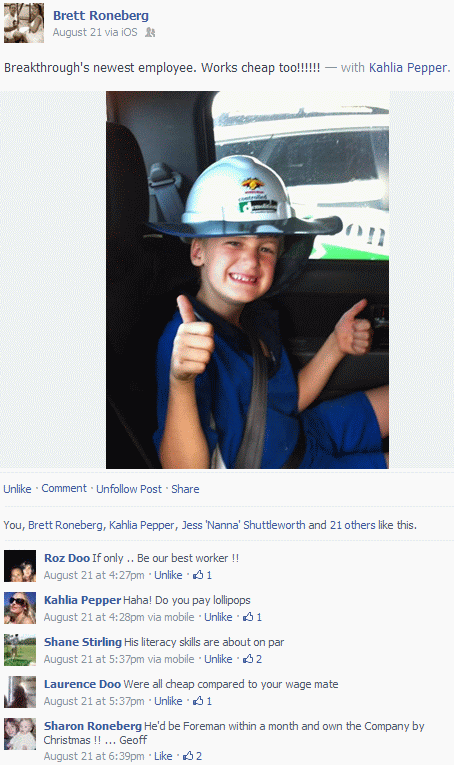Click the Comment link under the photo
454x765 pixels.
click(x=64, y=488)
